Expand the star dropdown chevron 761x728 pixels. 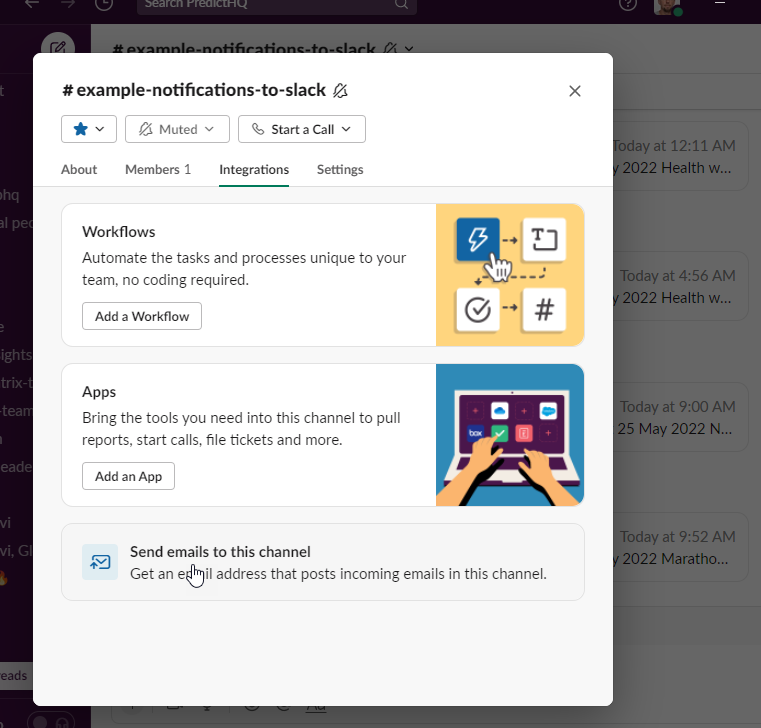(100, 129)
